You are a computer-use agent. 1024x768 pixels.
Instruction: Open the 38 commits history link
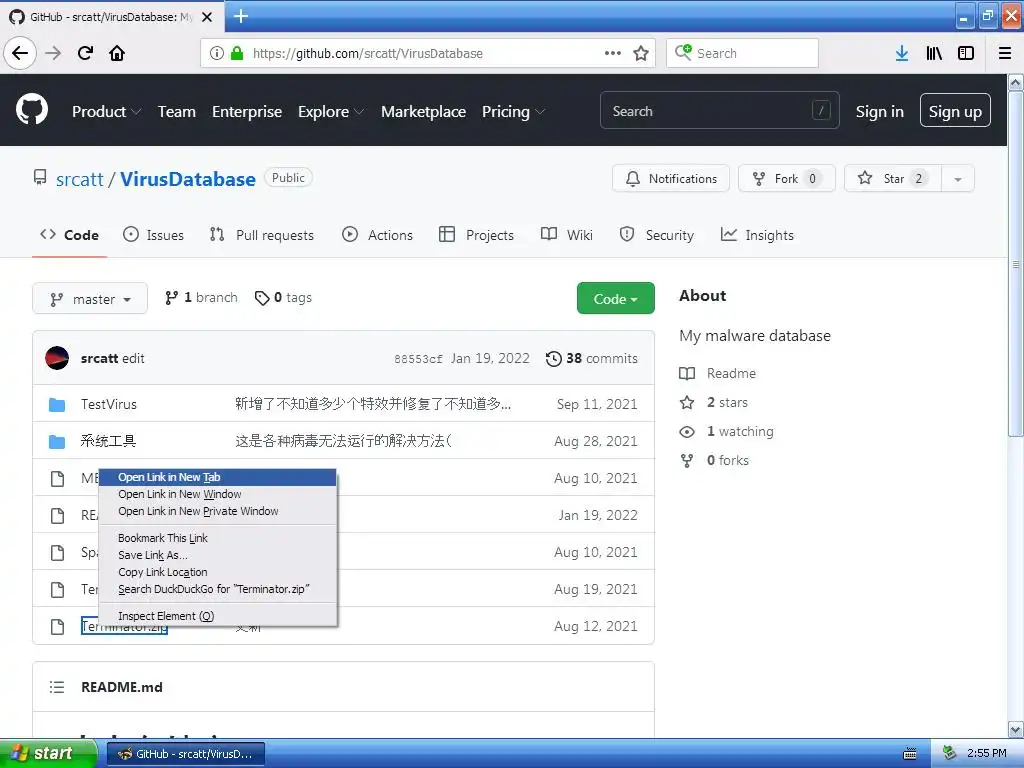point(592,359)
